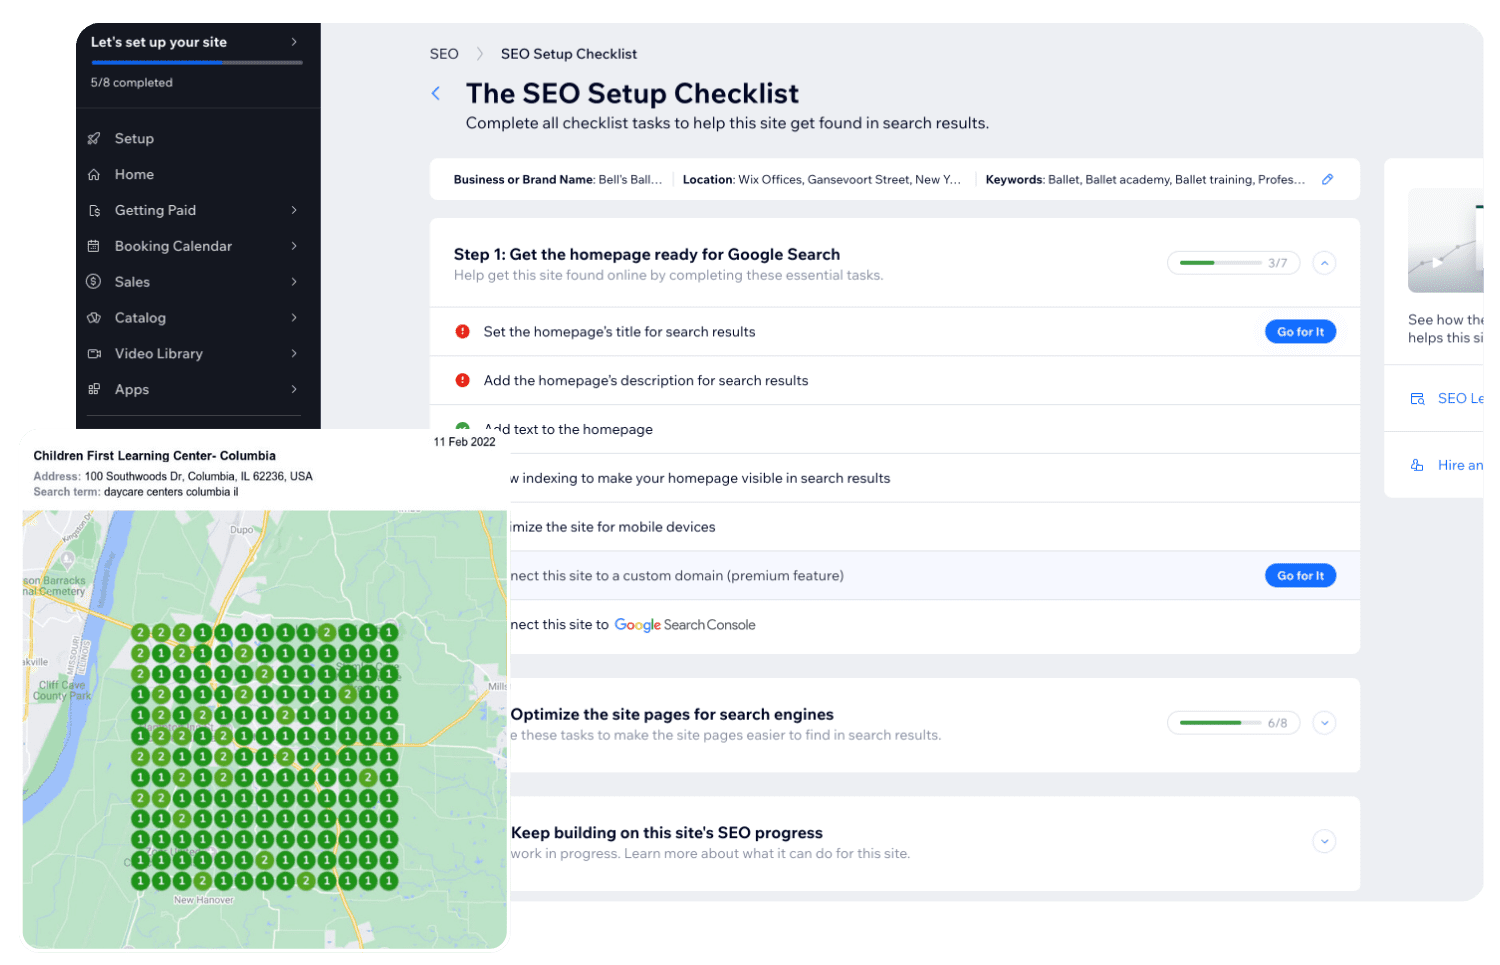
Task: Click the red alert icon for homepage description
Action: [463, 381]
